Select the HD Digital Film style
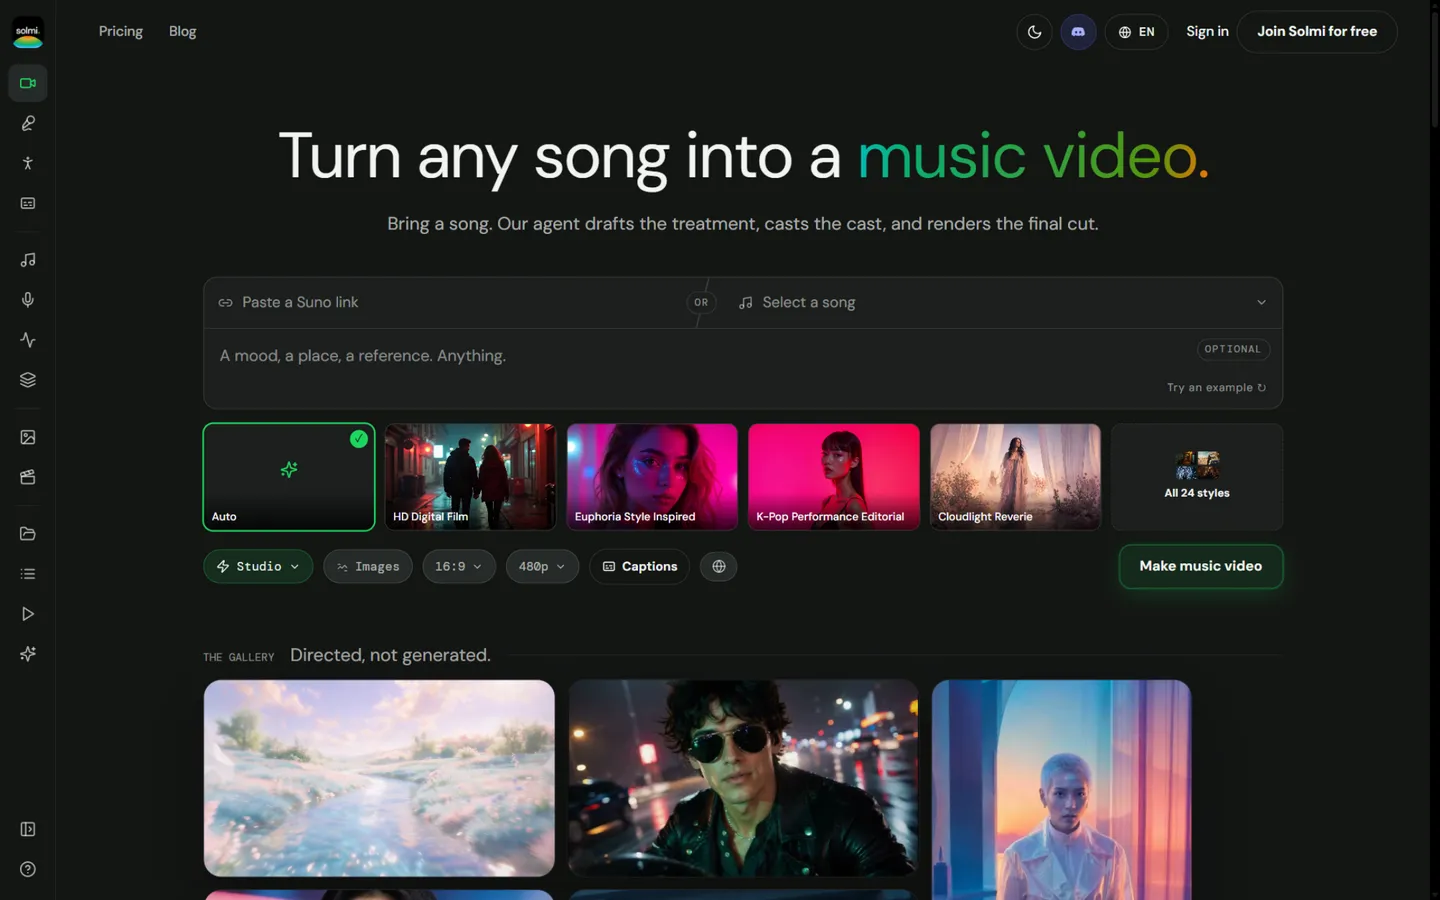This screenshot has height=900, width=1440. tap(470, 477)
